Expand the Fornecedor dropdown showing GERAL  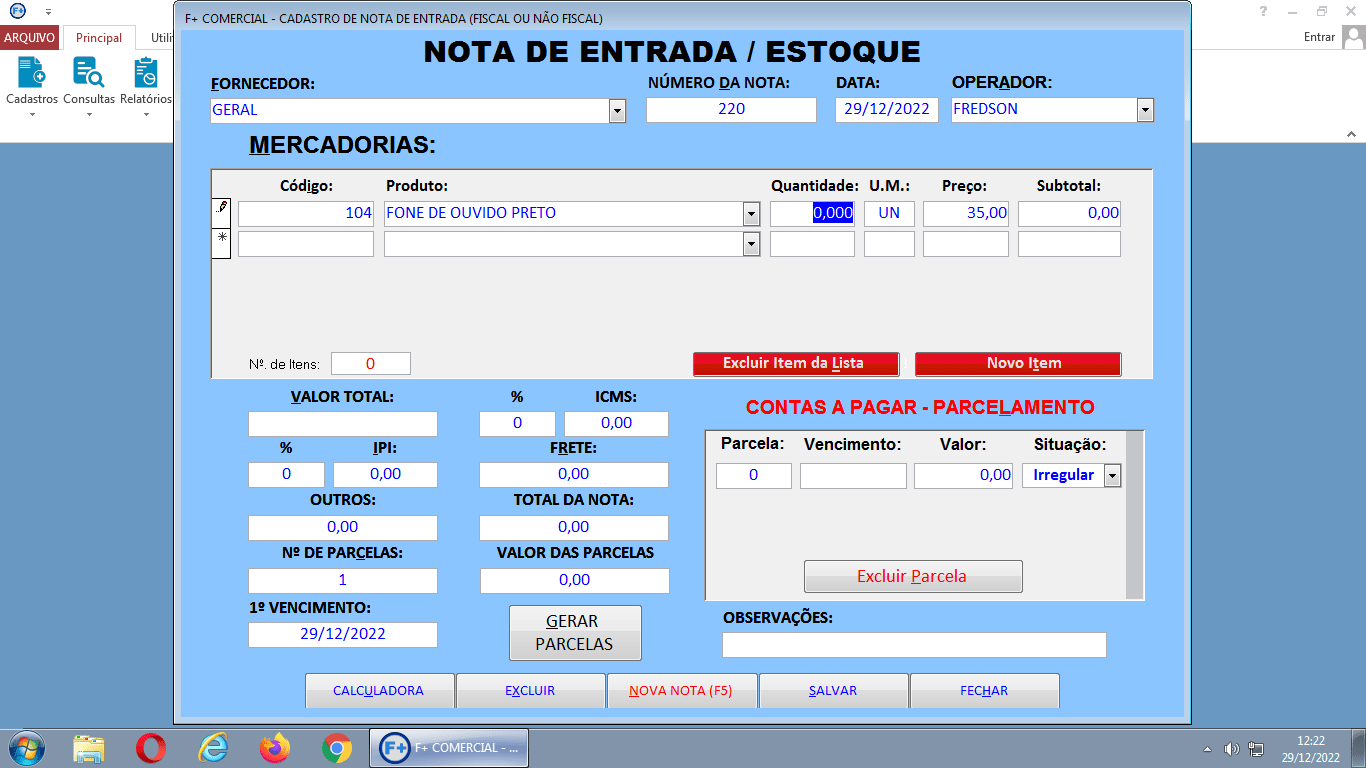[x=617, y=111]
